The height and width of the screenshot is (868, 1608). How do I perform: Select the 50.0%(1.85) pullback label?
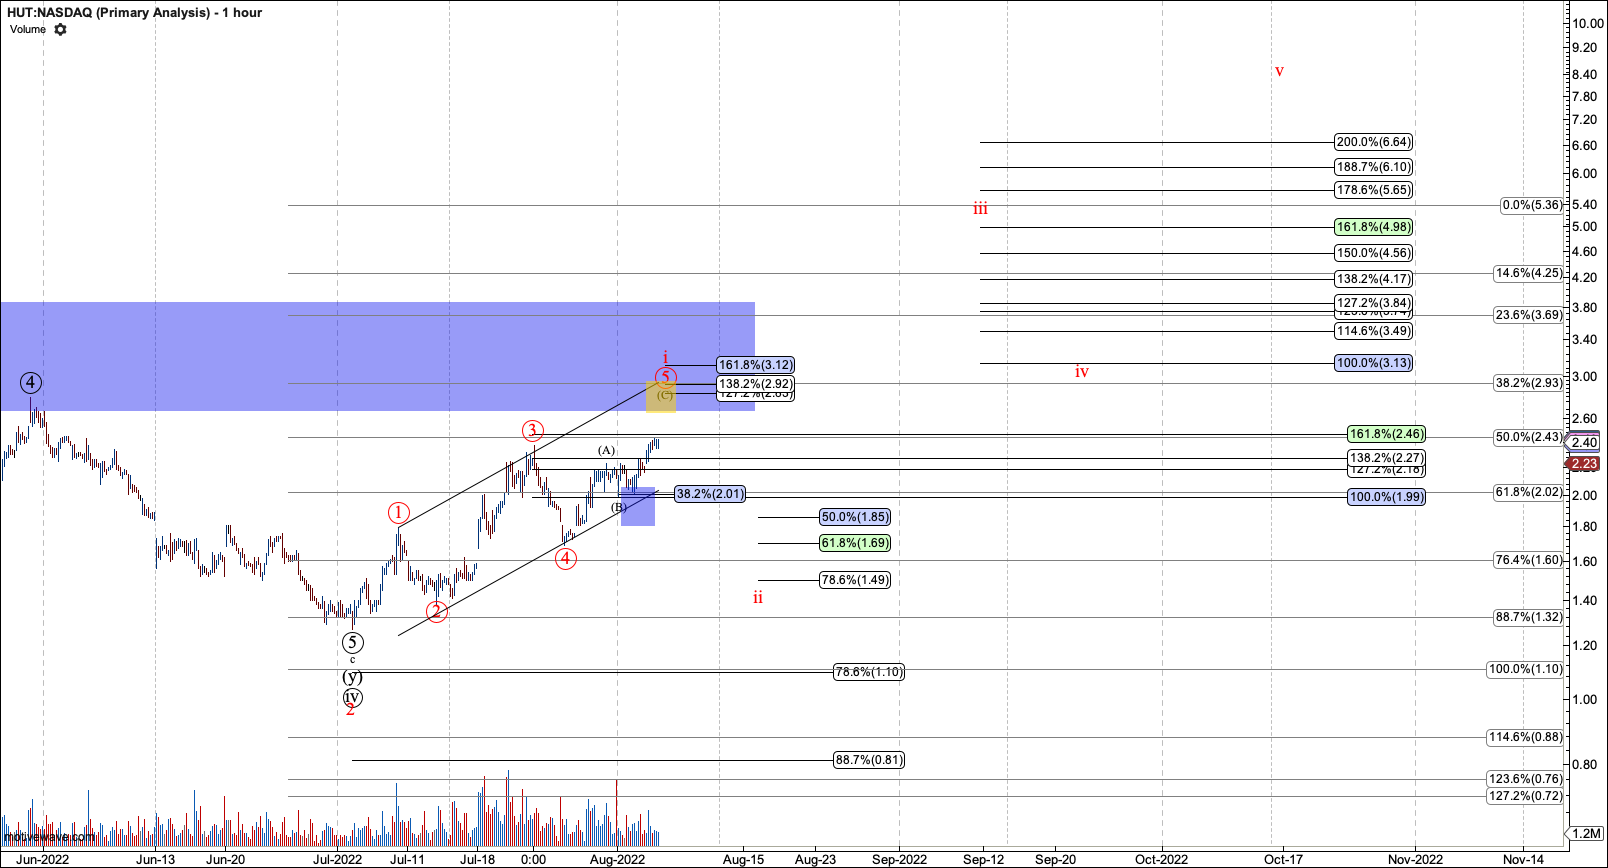point(855,517)
